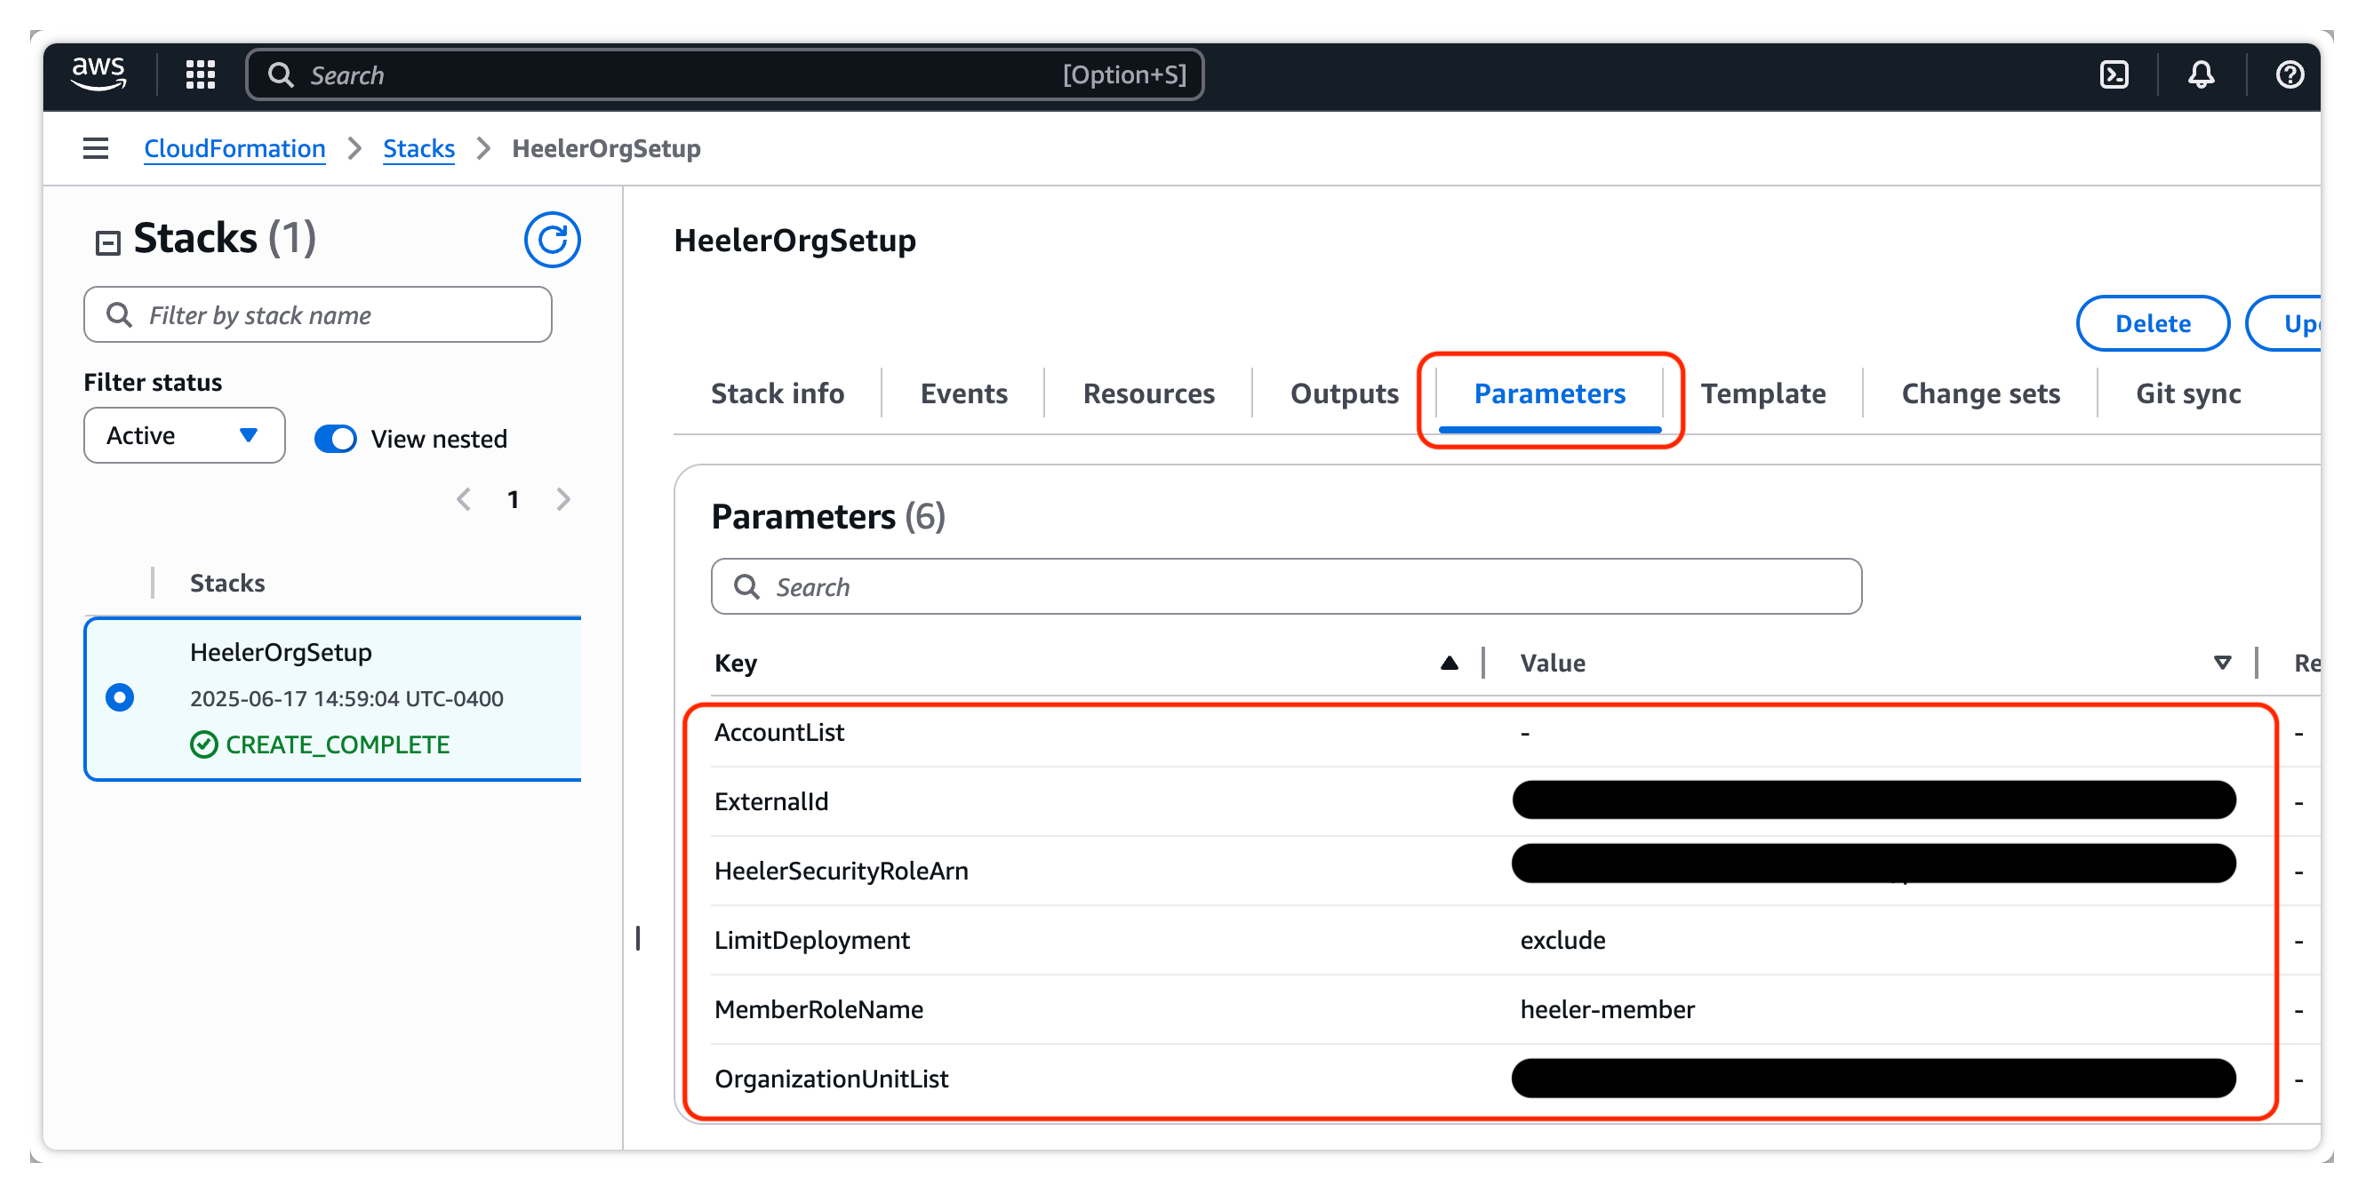Select the Parameters tab
The image size is (2364, 1193).
(1549, 394)
